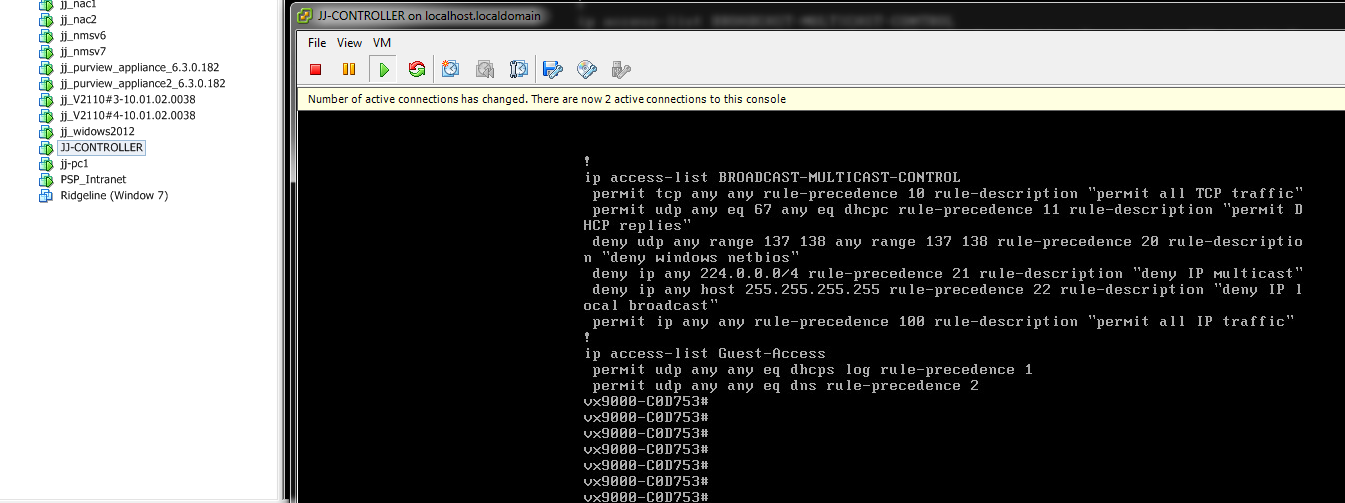This screenshot has height=503, width=1345.
Task: Click the 'permit tcp any any rule-precedence 10' line
Action: 948,193
